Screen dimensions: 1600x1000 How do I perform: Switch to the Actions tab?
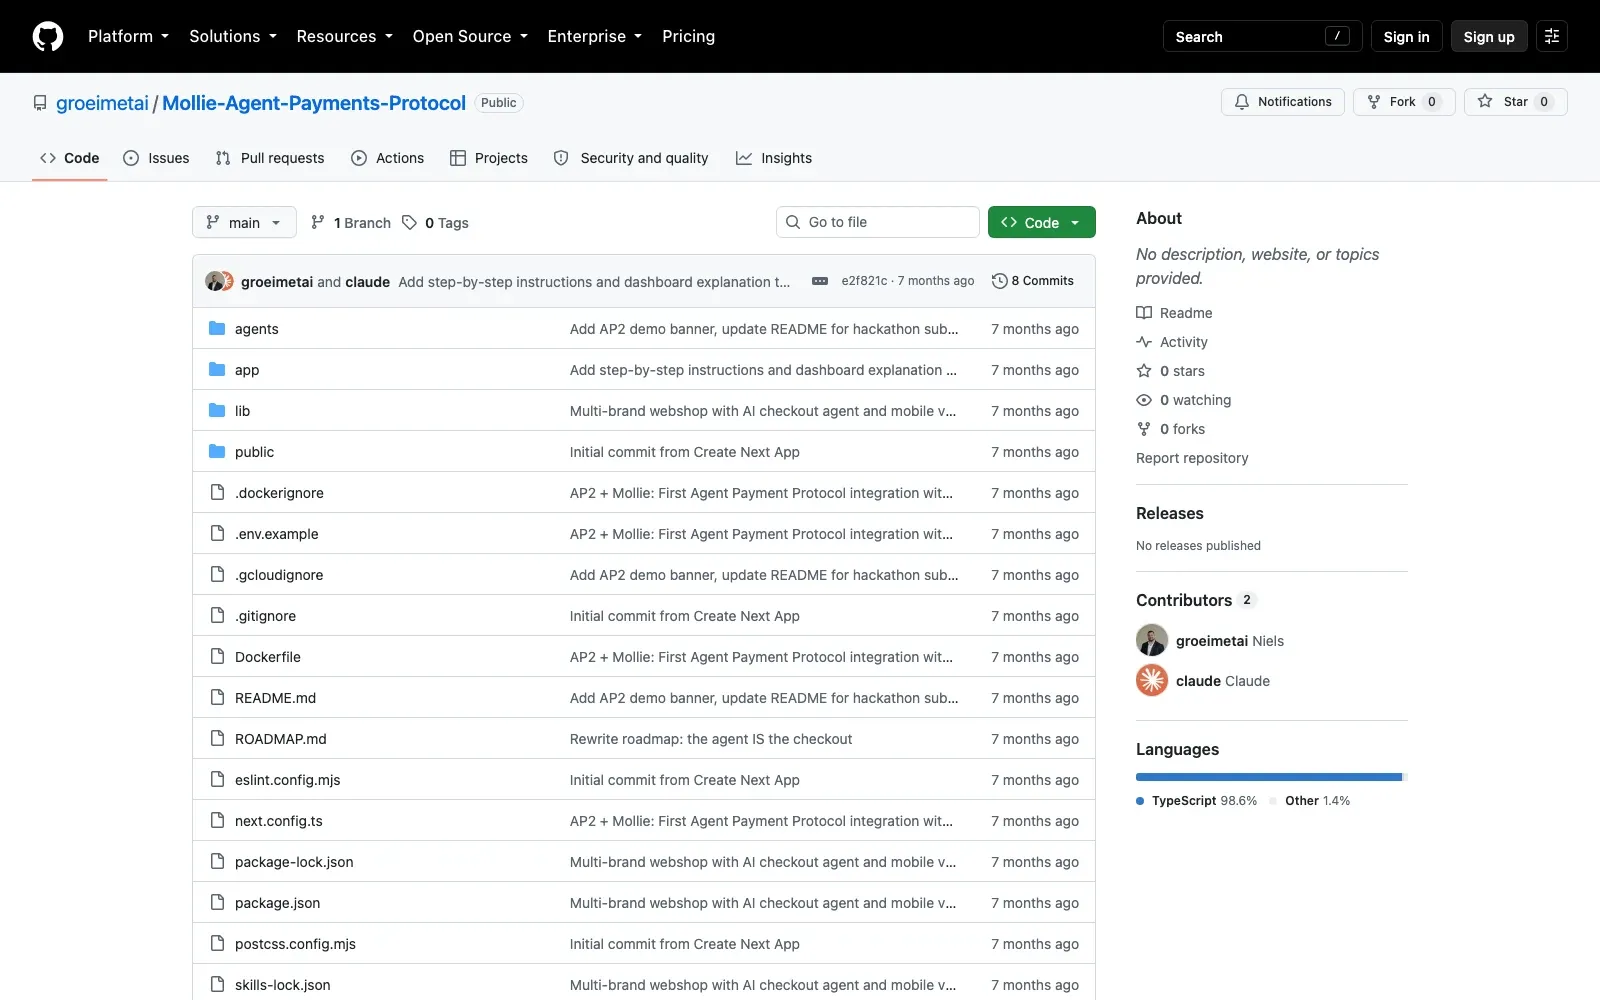click(x=388, y=158)
